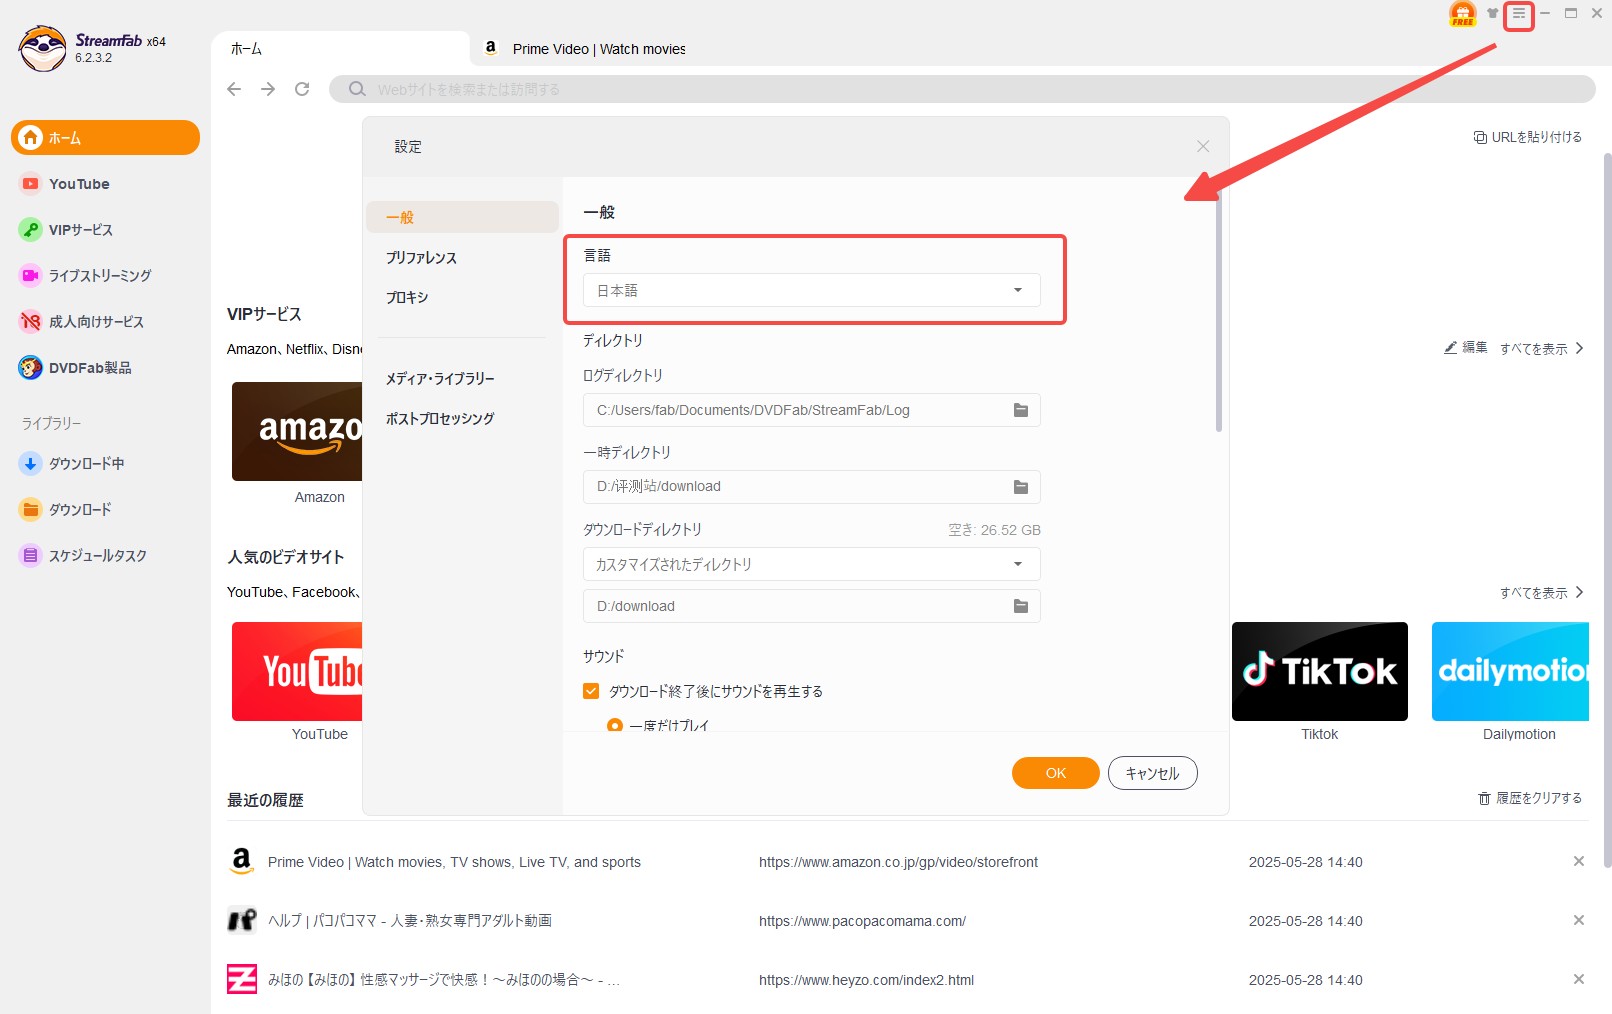This screenshot has width=1612, height=1014.
Task: Open VIPサービス in the sidebar
Action: 105,230
